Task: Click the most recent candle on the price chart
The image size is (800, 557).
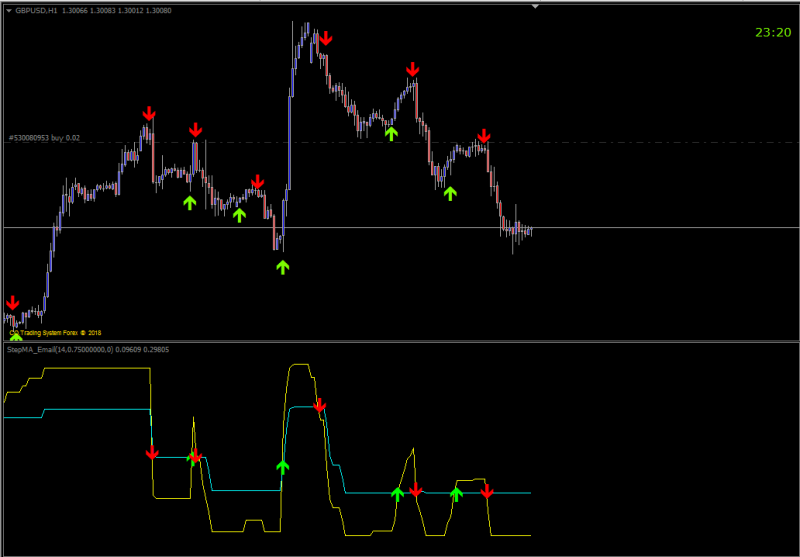Action: click(531, 231)
